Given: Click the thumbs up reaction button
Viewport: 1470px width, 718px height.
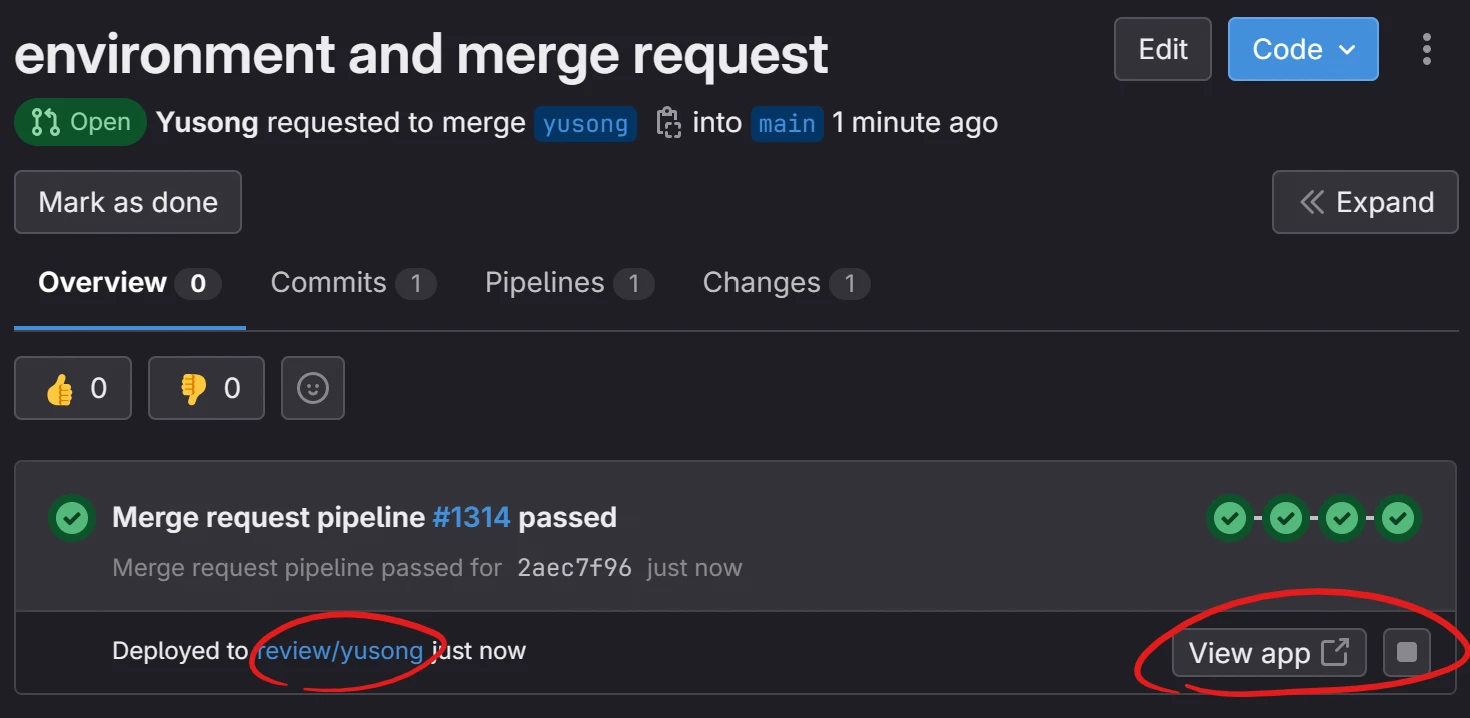Looking at the screenshot, I should pos(73,388).
